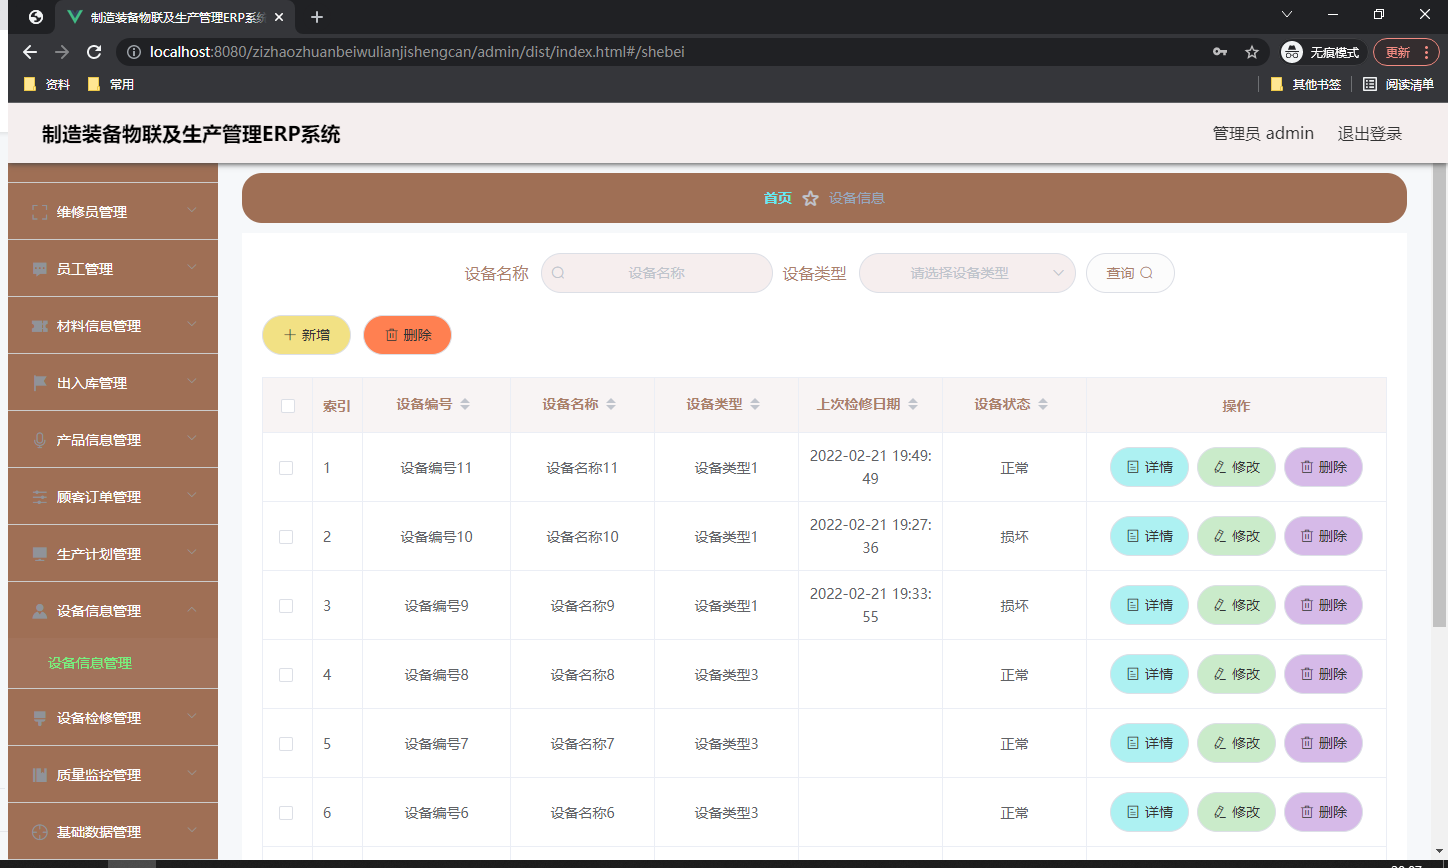
Task: Collapse 设备信息管理 with its up chevron
Action: pyautogui.click(x=192, y=610)
